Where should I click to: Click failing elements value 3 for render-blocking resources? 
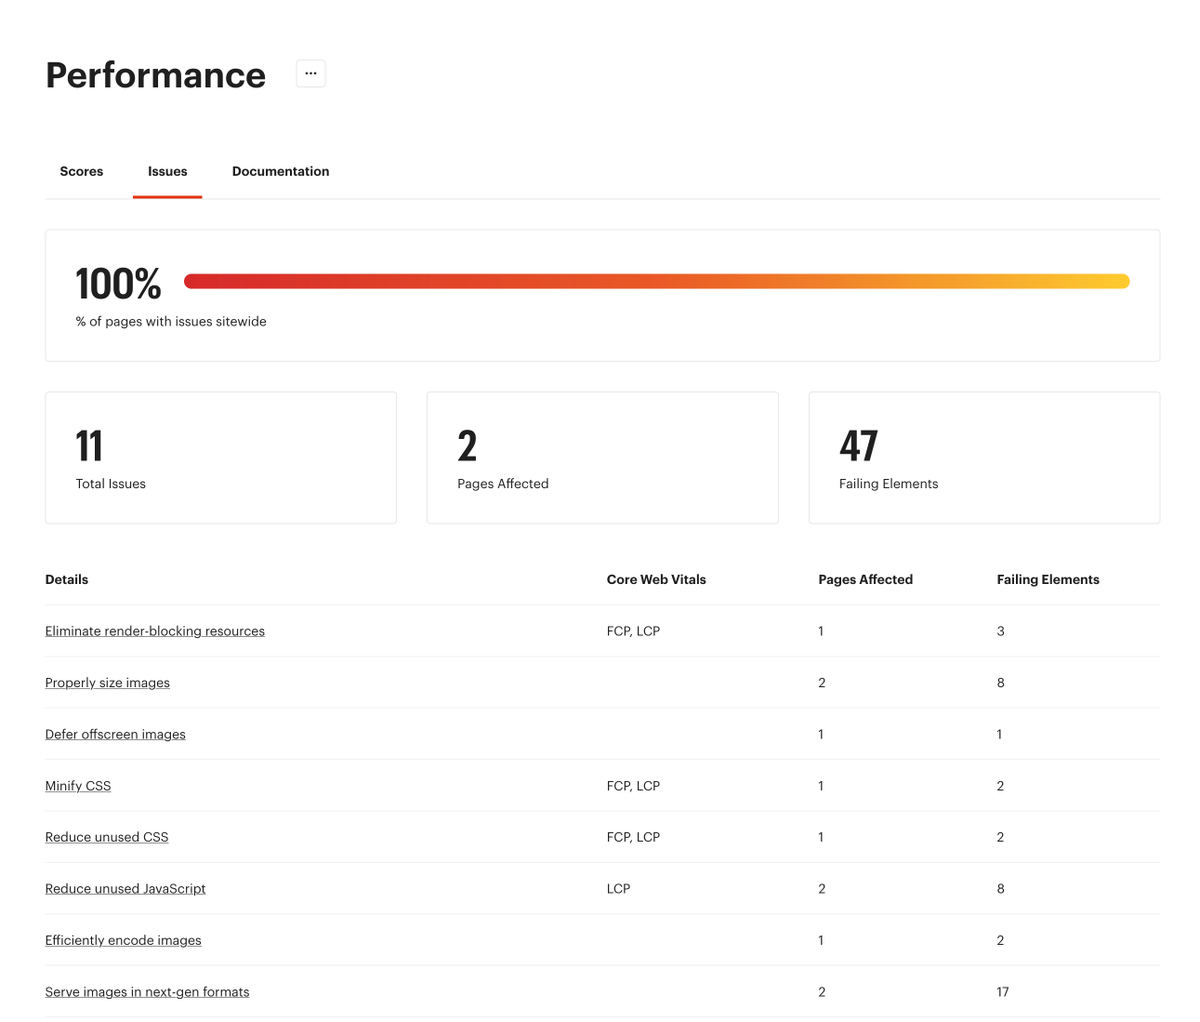coord(1001,631)
